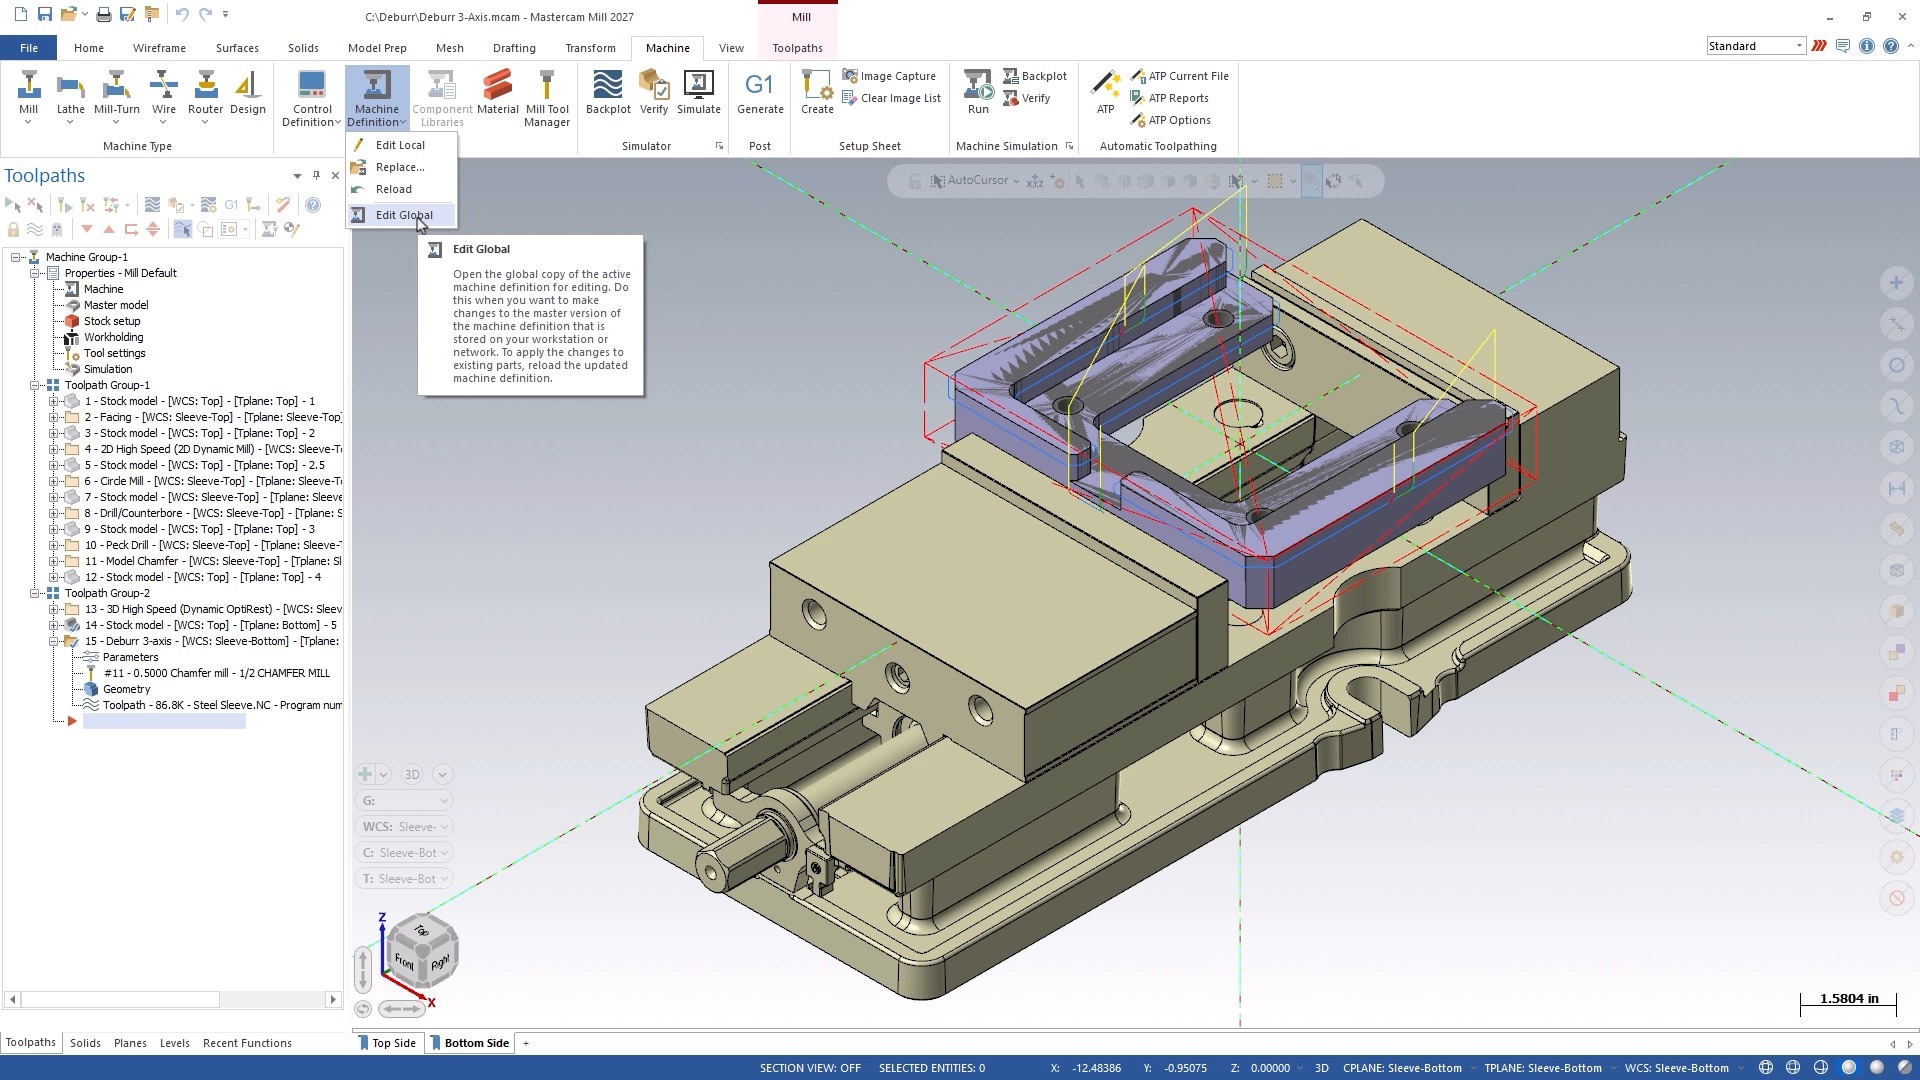The height and width of the screenshot is (1080, 1920).
Task: Open ATP Current File
Action: [1179, 76]
